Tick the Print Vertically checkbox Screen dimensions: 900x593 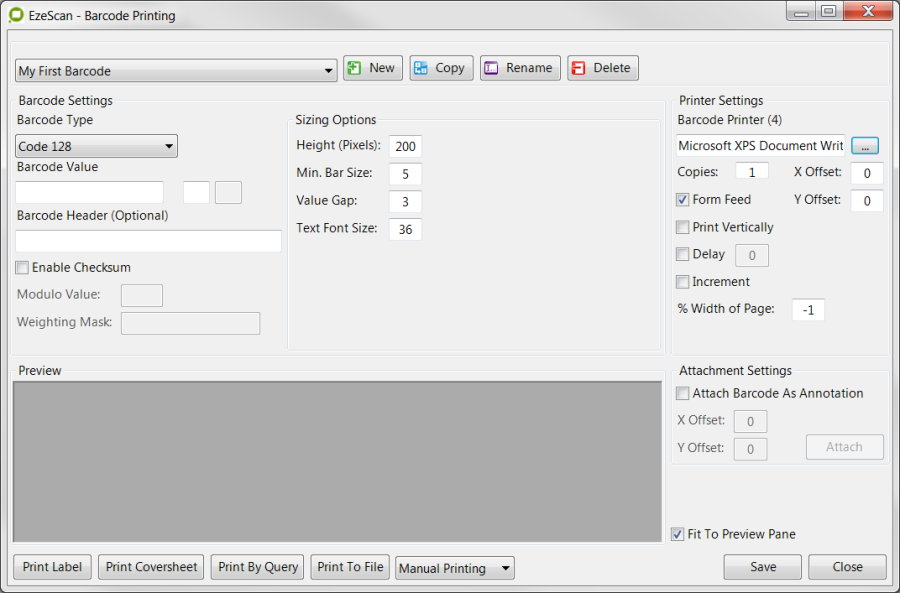pyautogui.click(x=683, y=227)
